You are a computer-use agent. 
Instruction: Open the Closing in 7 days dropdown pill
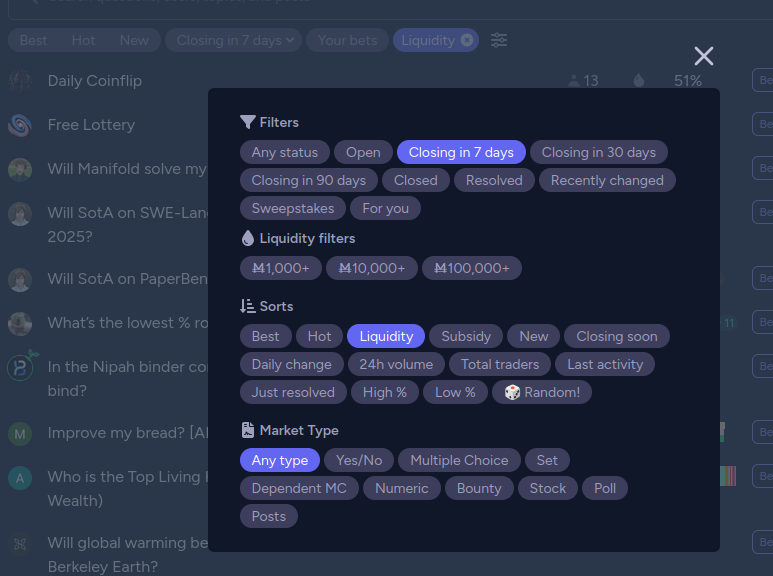coord(233,40)
